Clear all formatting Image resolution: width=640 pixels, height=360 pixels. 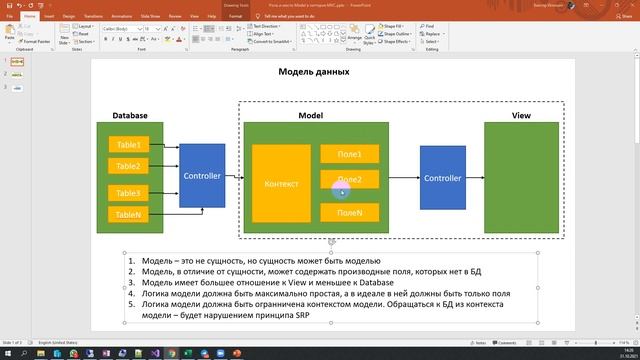183,29
